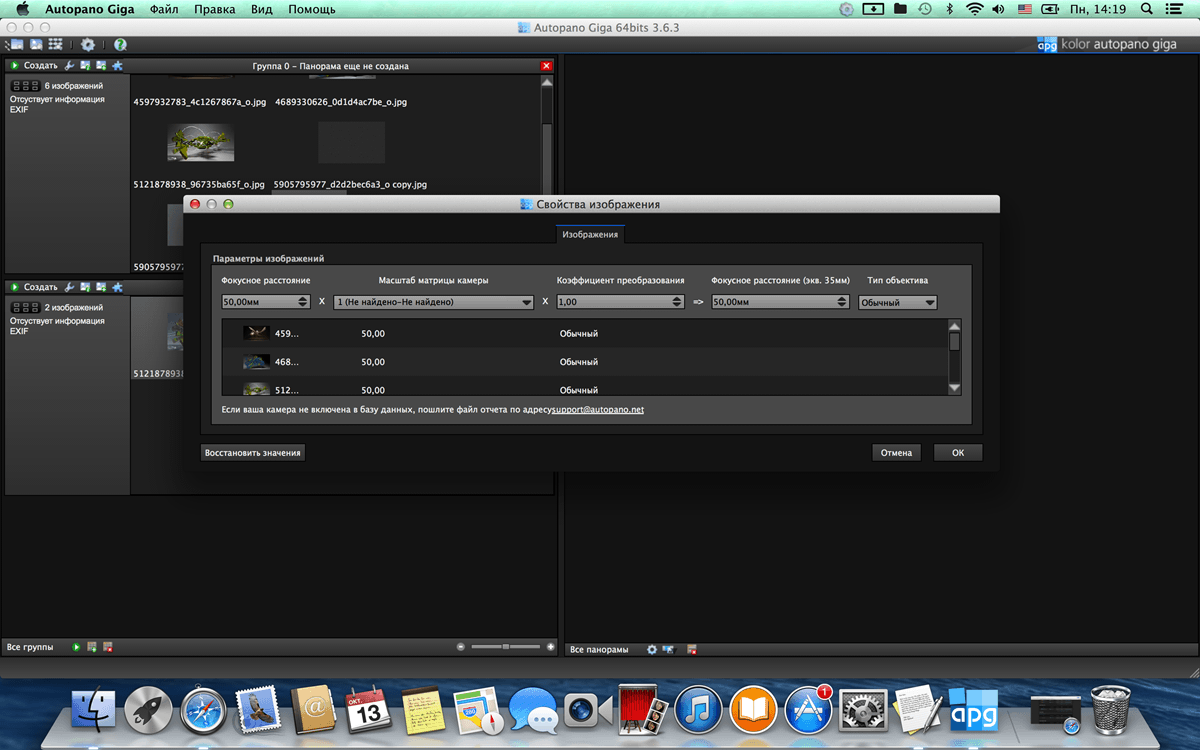Image resolution: width=1200 pixels, height=750 pixels.
Task: Click the browse folder icon in main toolbar
Action: [x=15, y=45]
